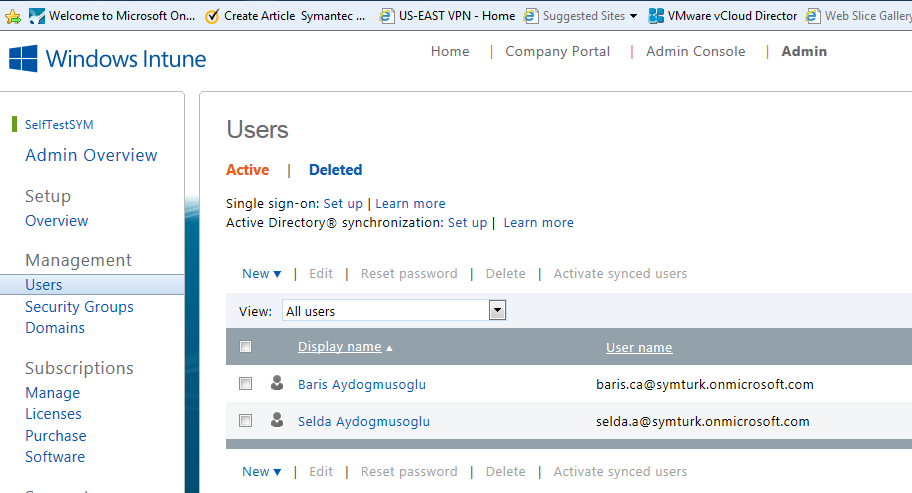Open Domains in sidebar
912x493 pixels.
55,328
